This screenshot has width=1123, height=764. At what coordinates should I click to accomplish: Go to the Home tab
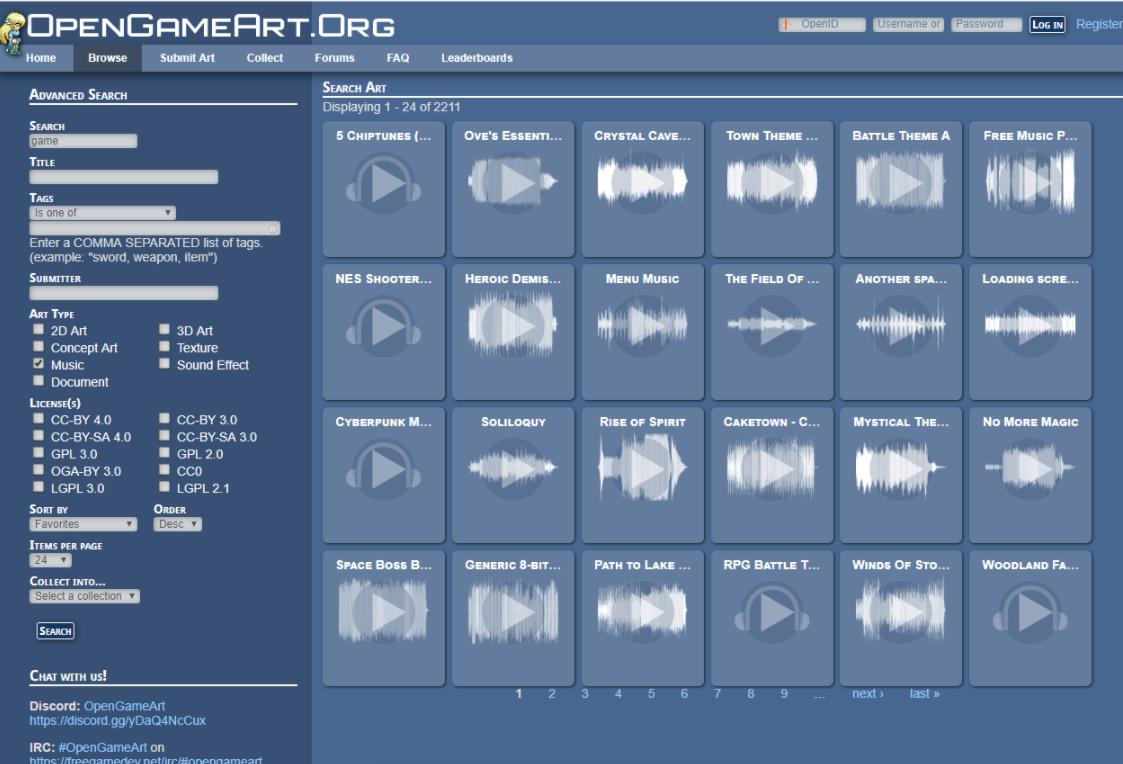point(41,58)
